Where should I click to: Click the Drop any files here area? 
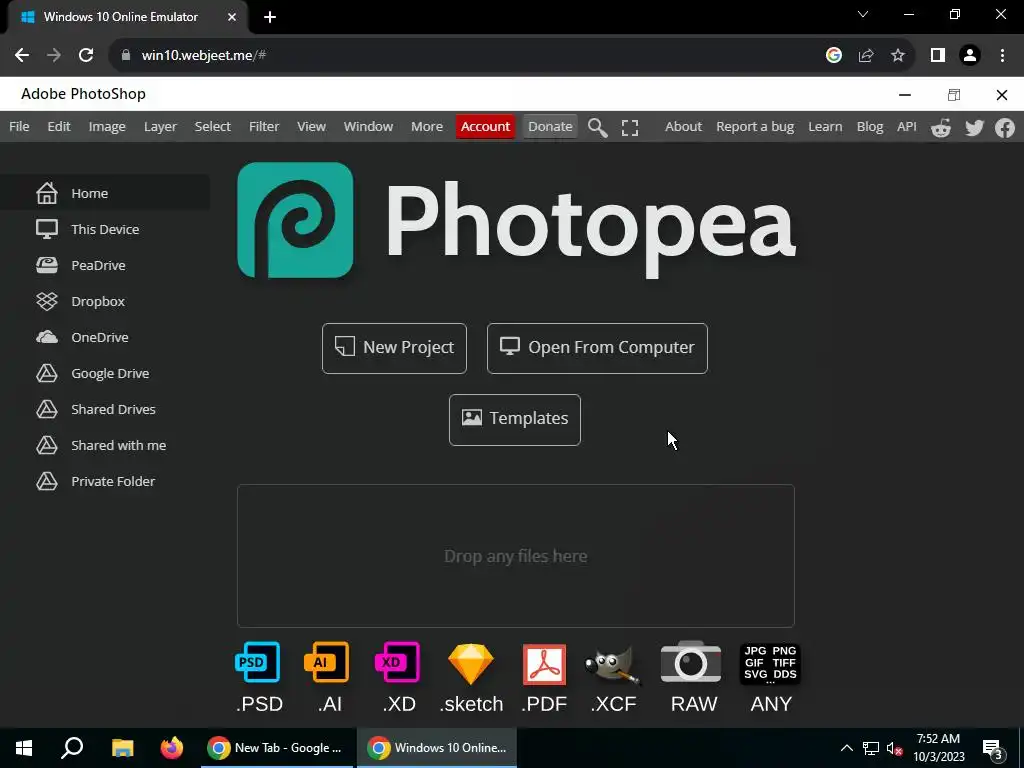(516, 556)
